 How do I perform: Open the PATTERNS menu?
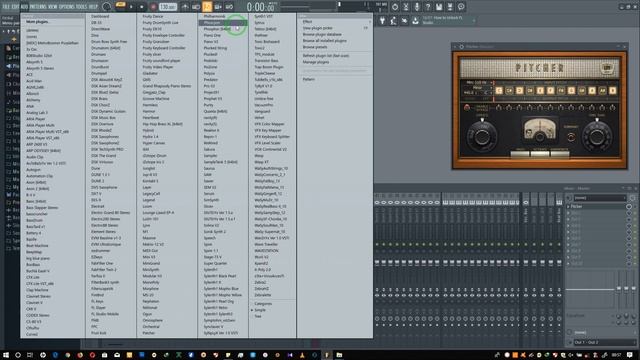(x=38, y=7)
